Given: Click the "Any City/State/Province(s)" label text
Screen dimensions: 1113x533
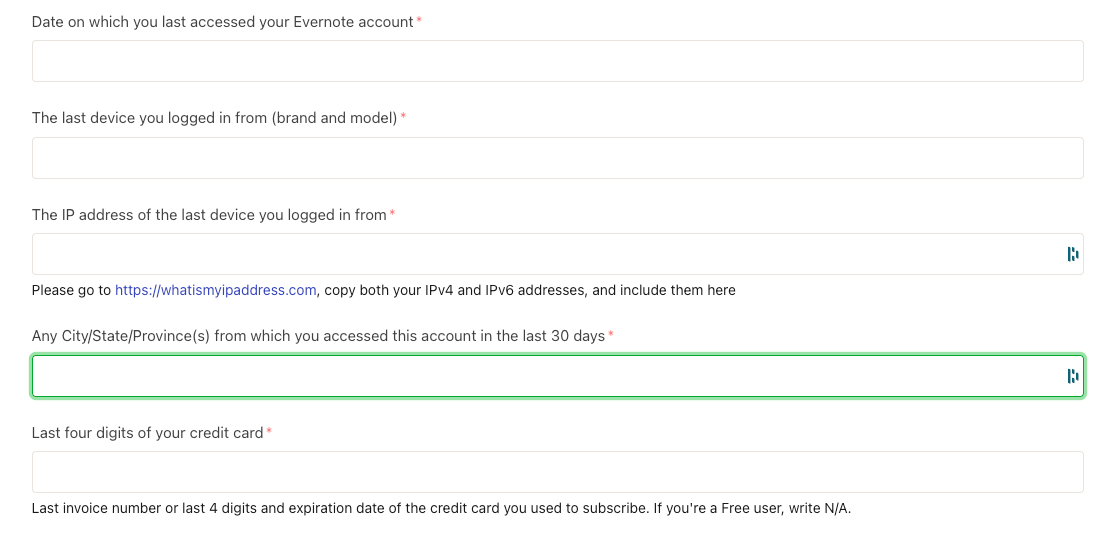Looking at the screenshot, I should tap(318, 336).
